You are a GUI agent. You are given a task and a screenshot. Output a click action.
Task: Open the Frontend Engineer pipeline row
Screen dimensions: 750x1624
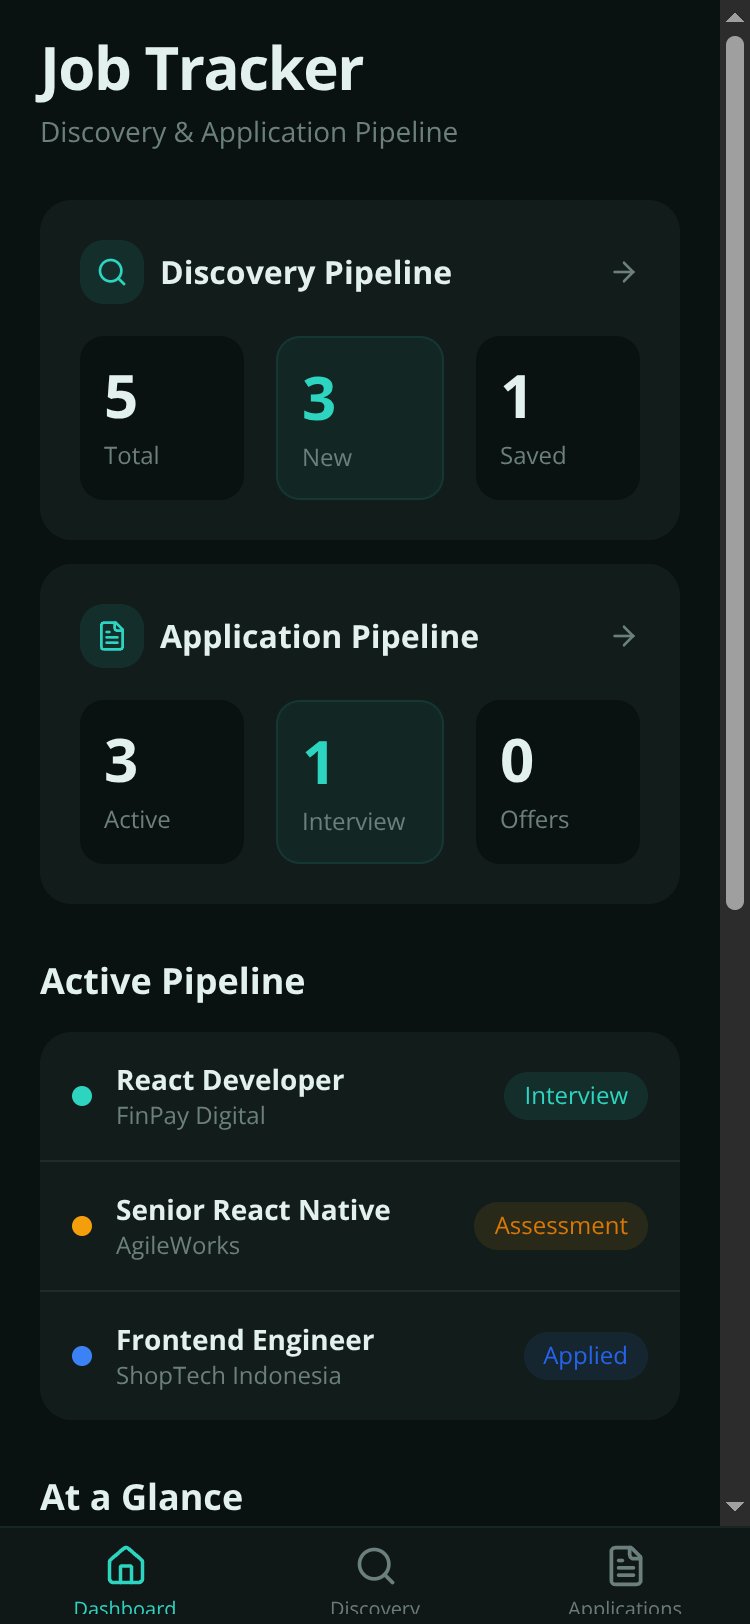(360, 1356)
